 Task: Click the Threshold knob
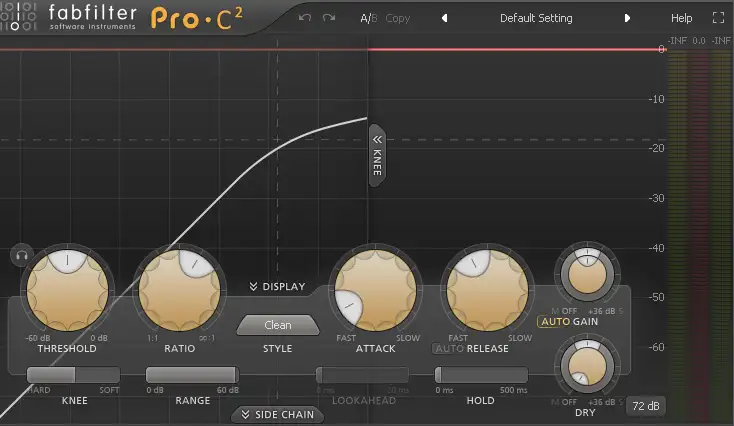coord(67,290)
